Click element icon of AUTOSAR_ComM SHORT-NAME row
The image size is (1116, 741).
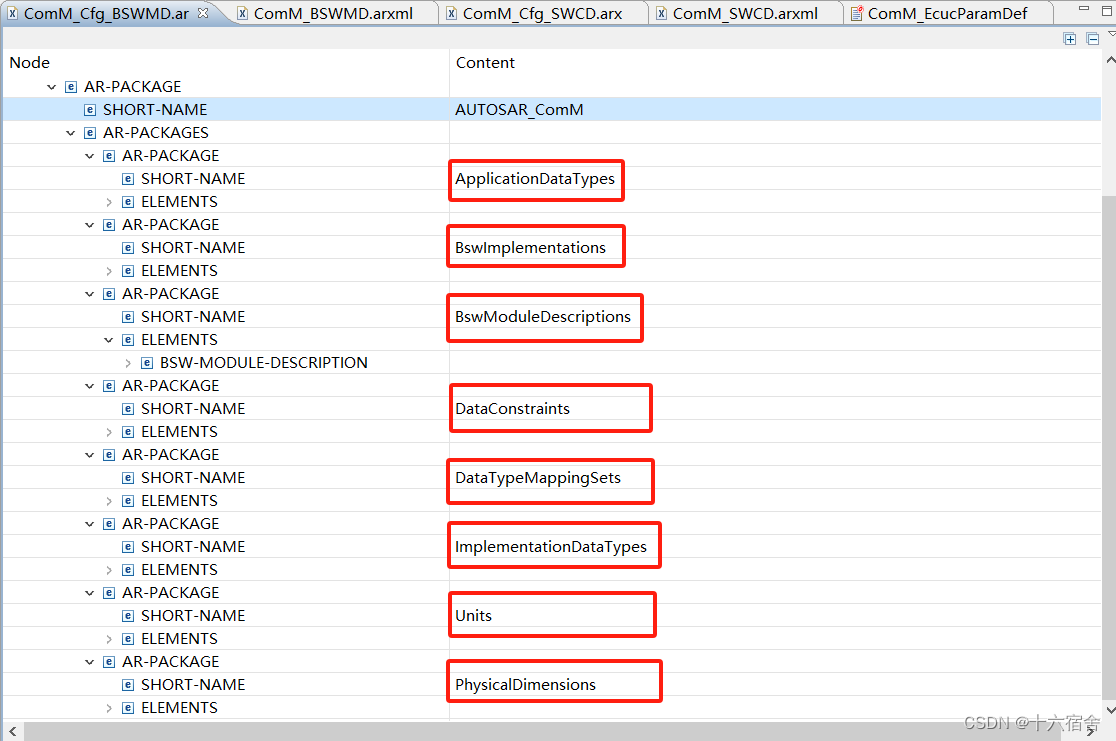90,110
